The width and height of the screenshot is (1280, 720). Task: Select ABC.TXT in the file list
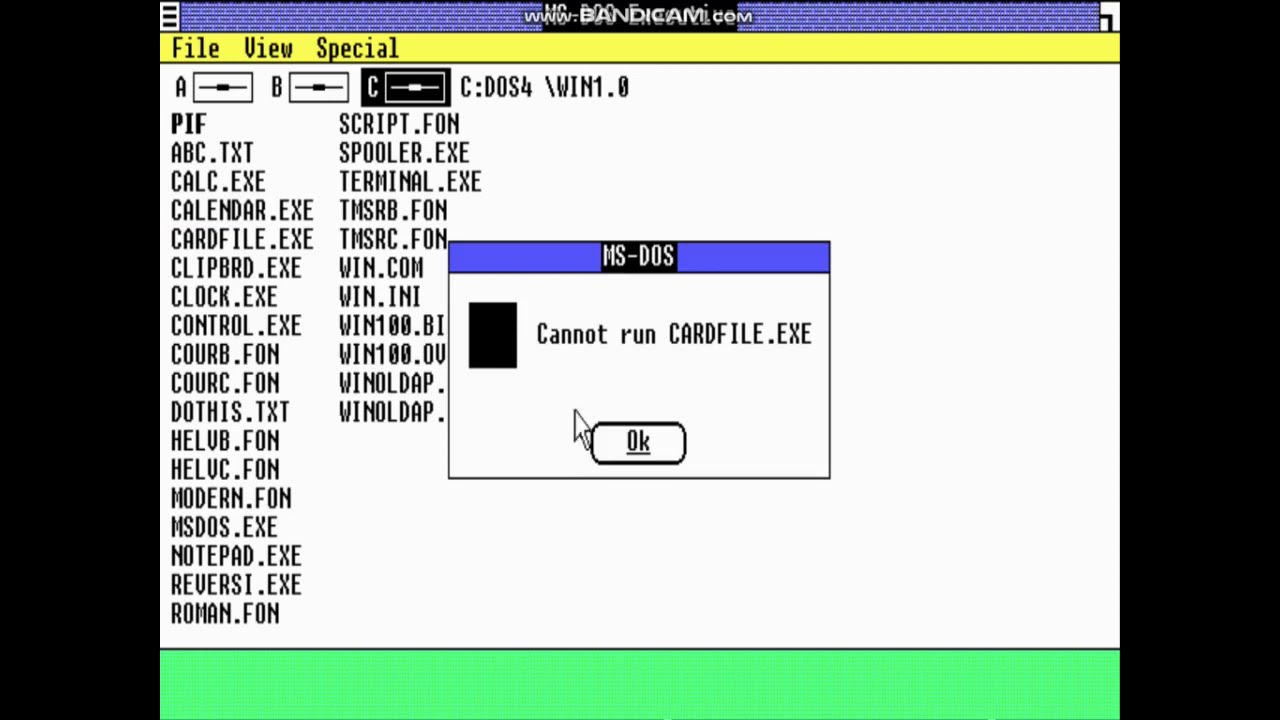click(212, 153)
